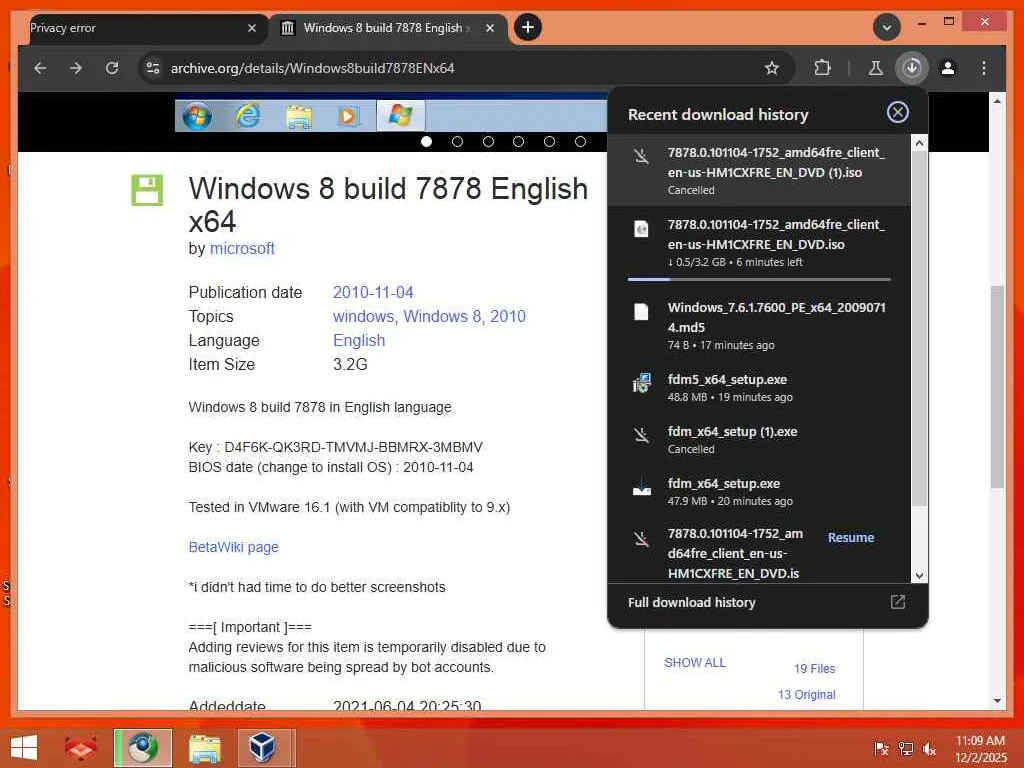1024x768 pixels.
Task: Click the cancelled icon for DVD (1).iso
Action: coord(641,155)
